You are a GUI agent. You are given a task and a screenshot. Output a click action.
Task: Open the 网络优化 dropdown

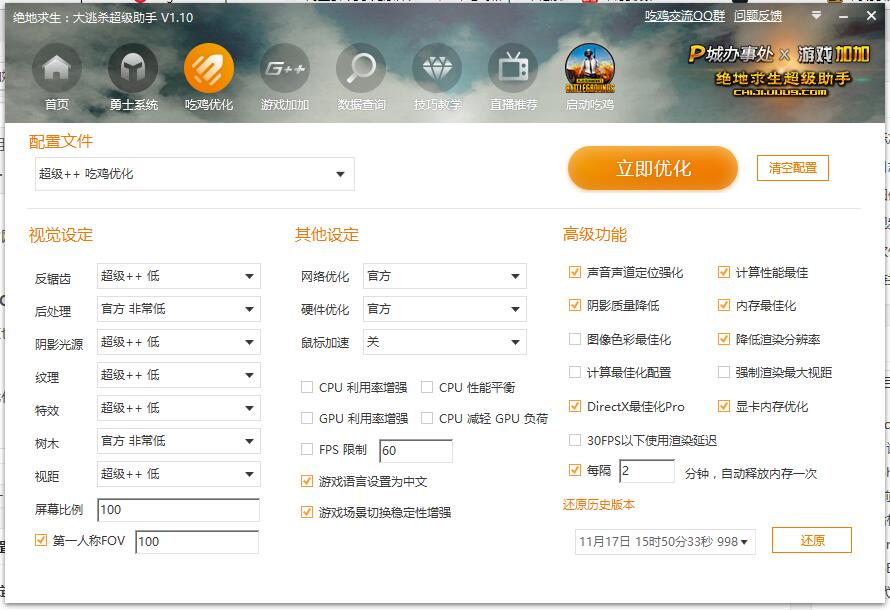(444, 276)
